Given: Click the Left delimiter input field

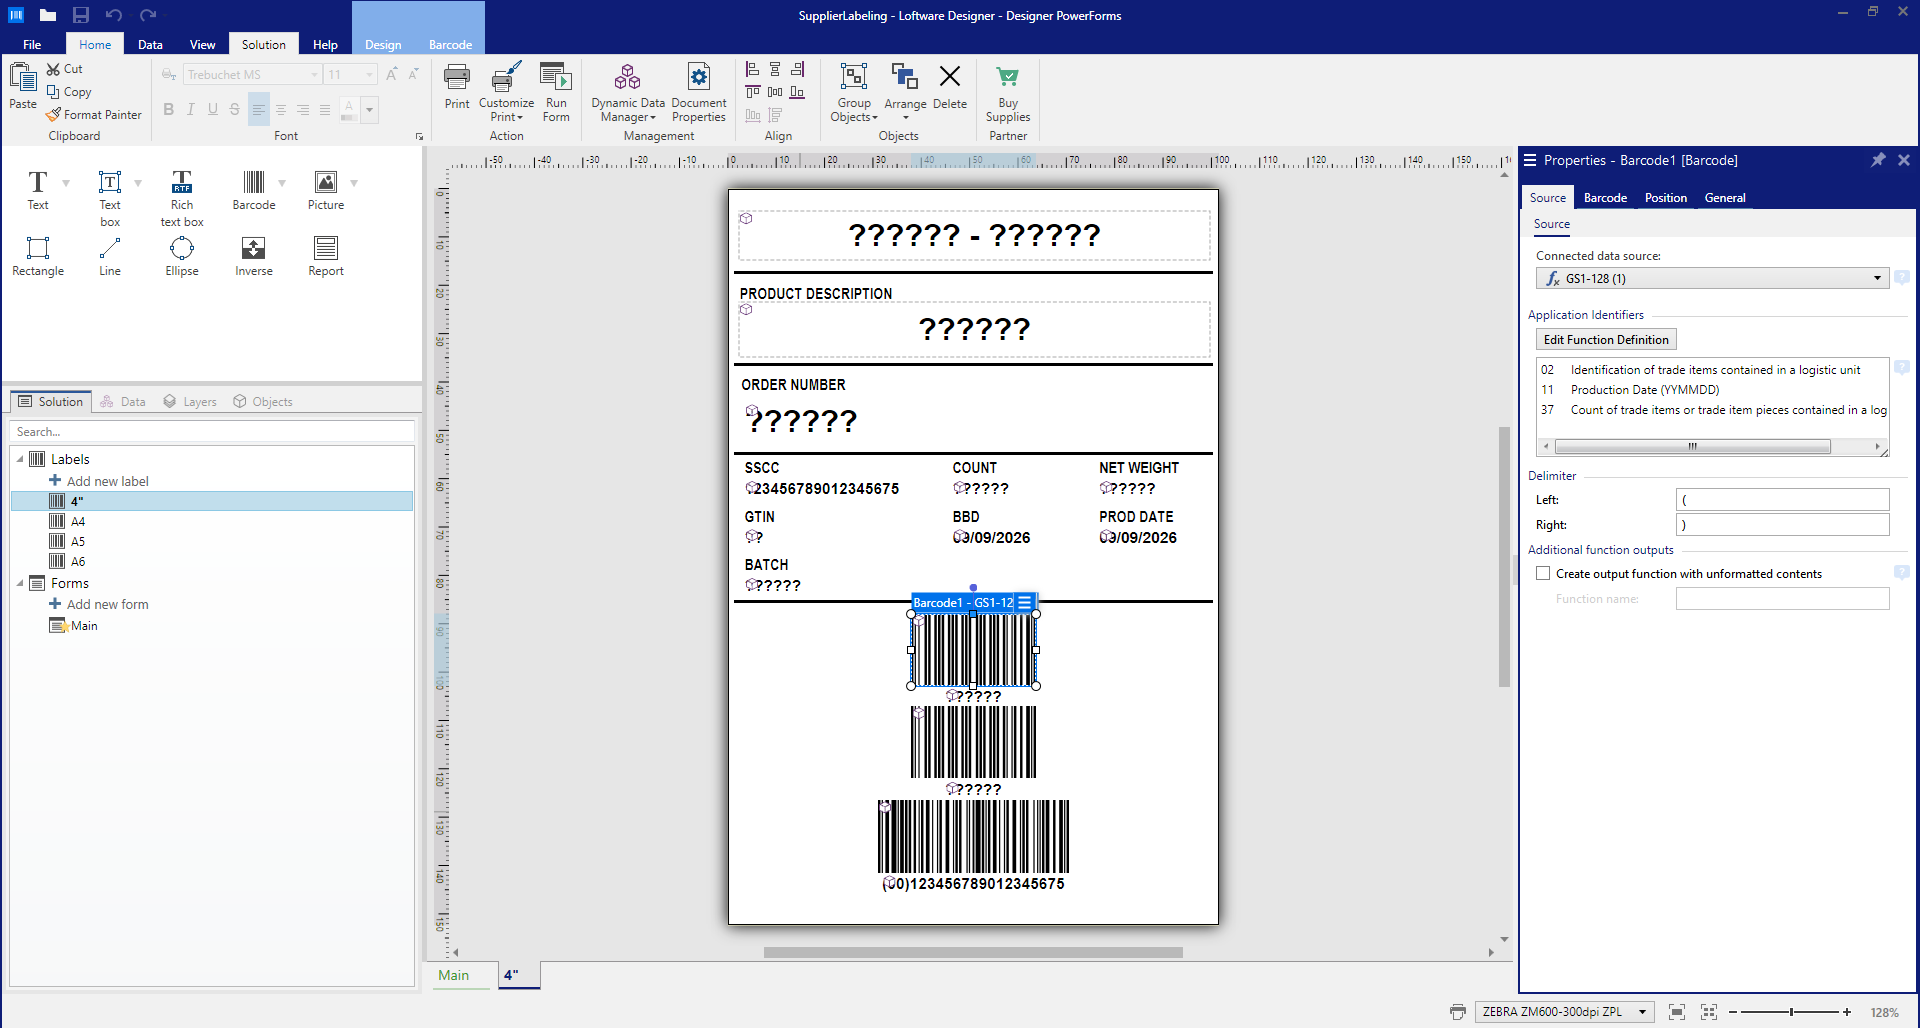Looking at the screenshot, I should pyautogui.click(x=1782, y=500).
